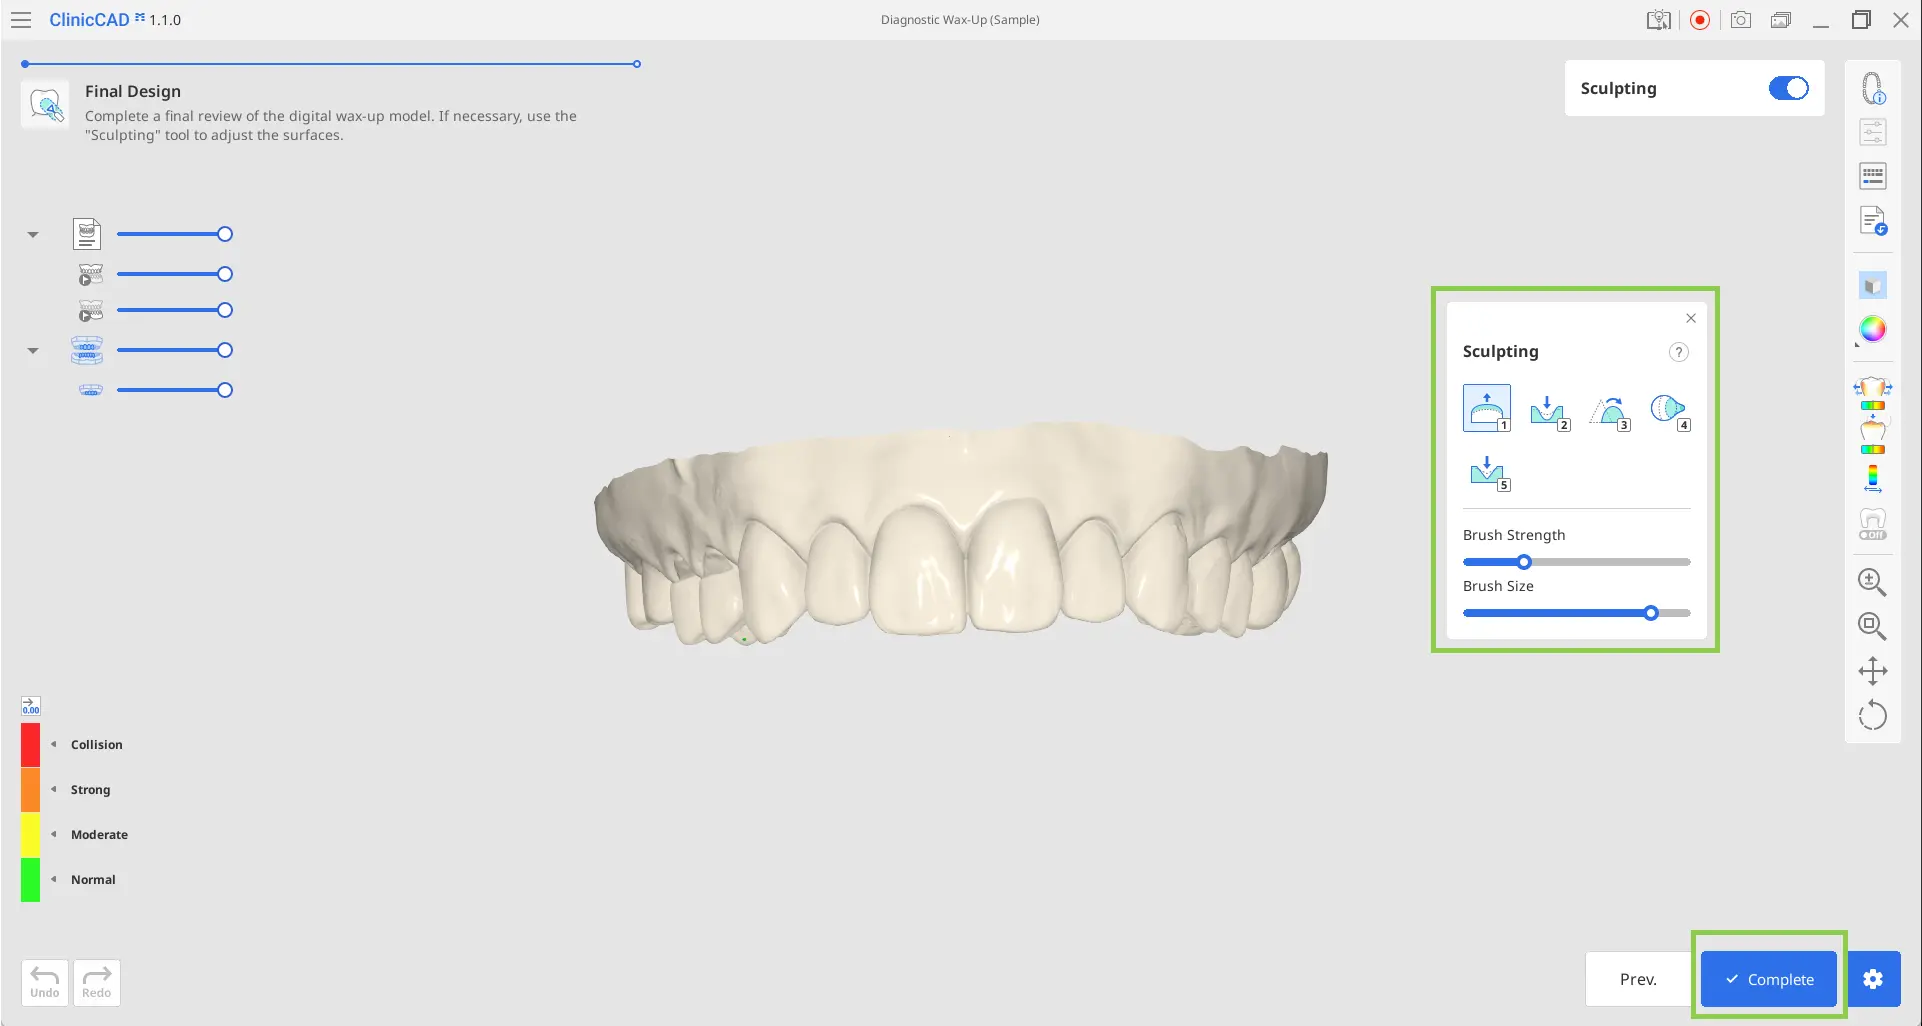1922x1026 pixels.
Task: Toggle blue upper-lower wax-up model visibility
Action: click(x=87, y=350)
